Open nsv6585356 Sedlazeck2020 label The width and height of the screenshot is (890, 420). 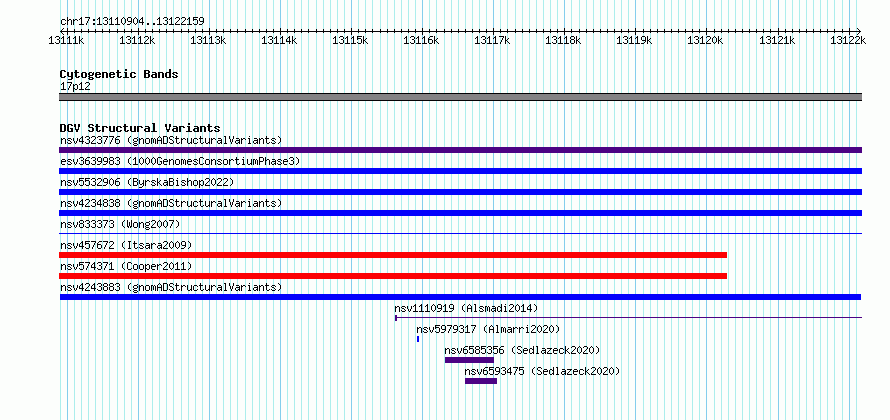click(x=522, y=350)
